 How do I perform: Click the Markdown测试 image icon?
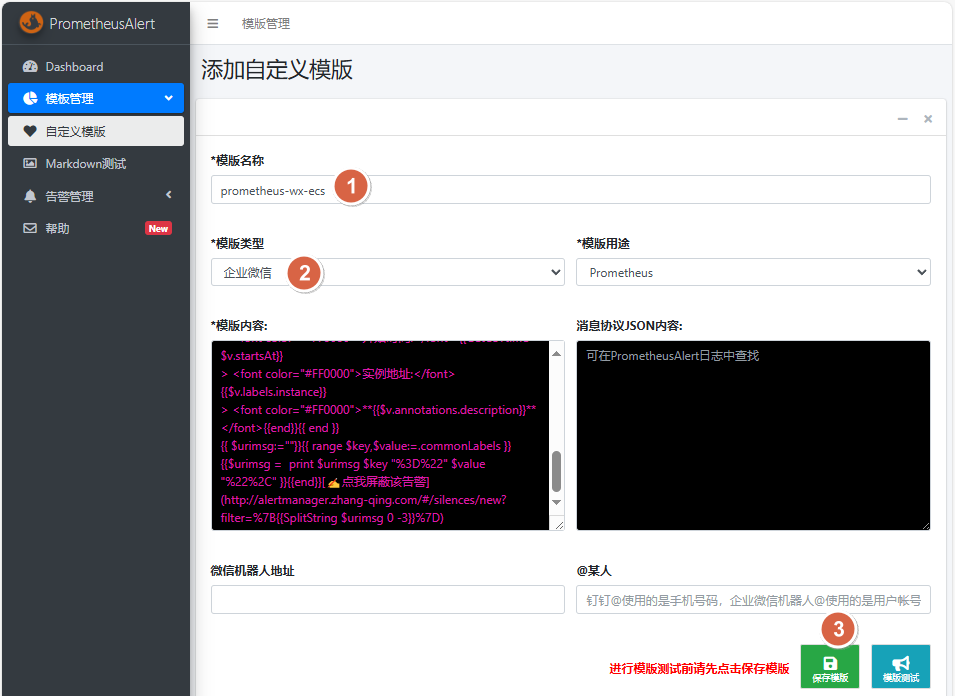(30, 163)
